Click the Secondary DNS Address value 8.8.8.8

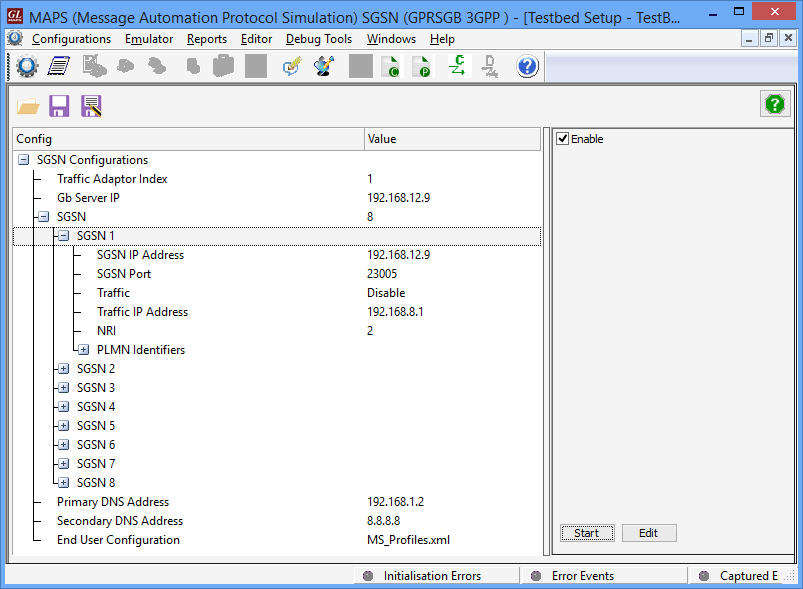[x=384, y=521]
